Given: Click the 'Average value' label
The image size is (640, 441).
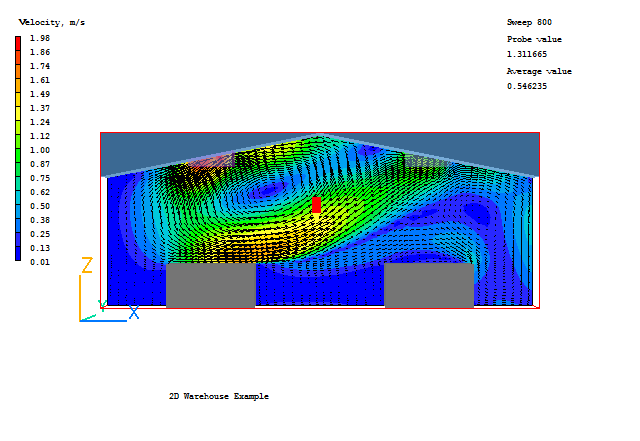Looking at the screenshot, I should (539, 71).
